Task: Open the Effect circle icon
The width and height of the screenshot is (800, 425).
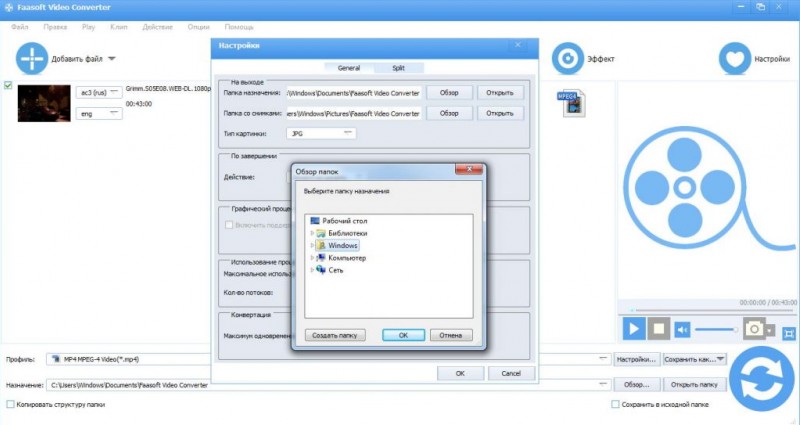Action: coord(567,59)
